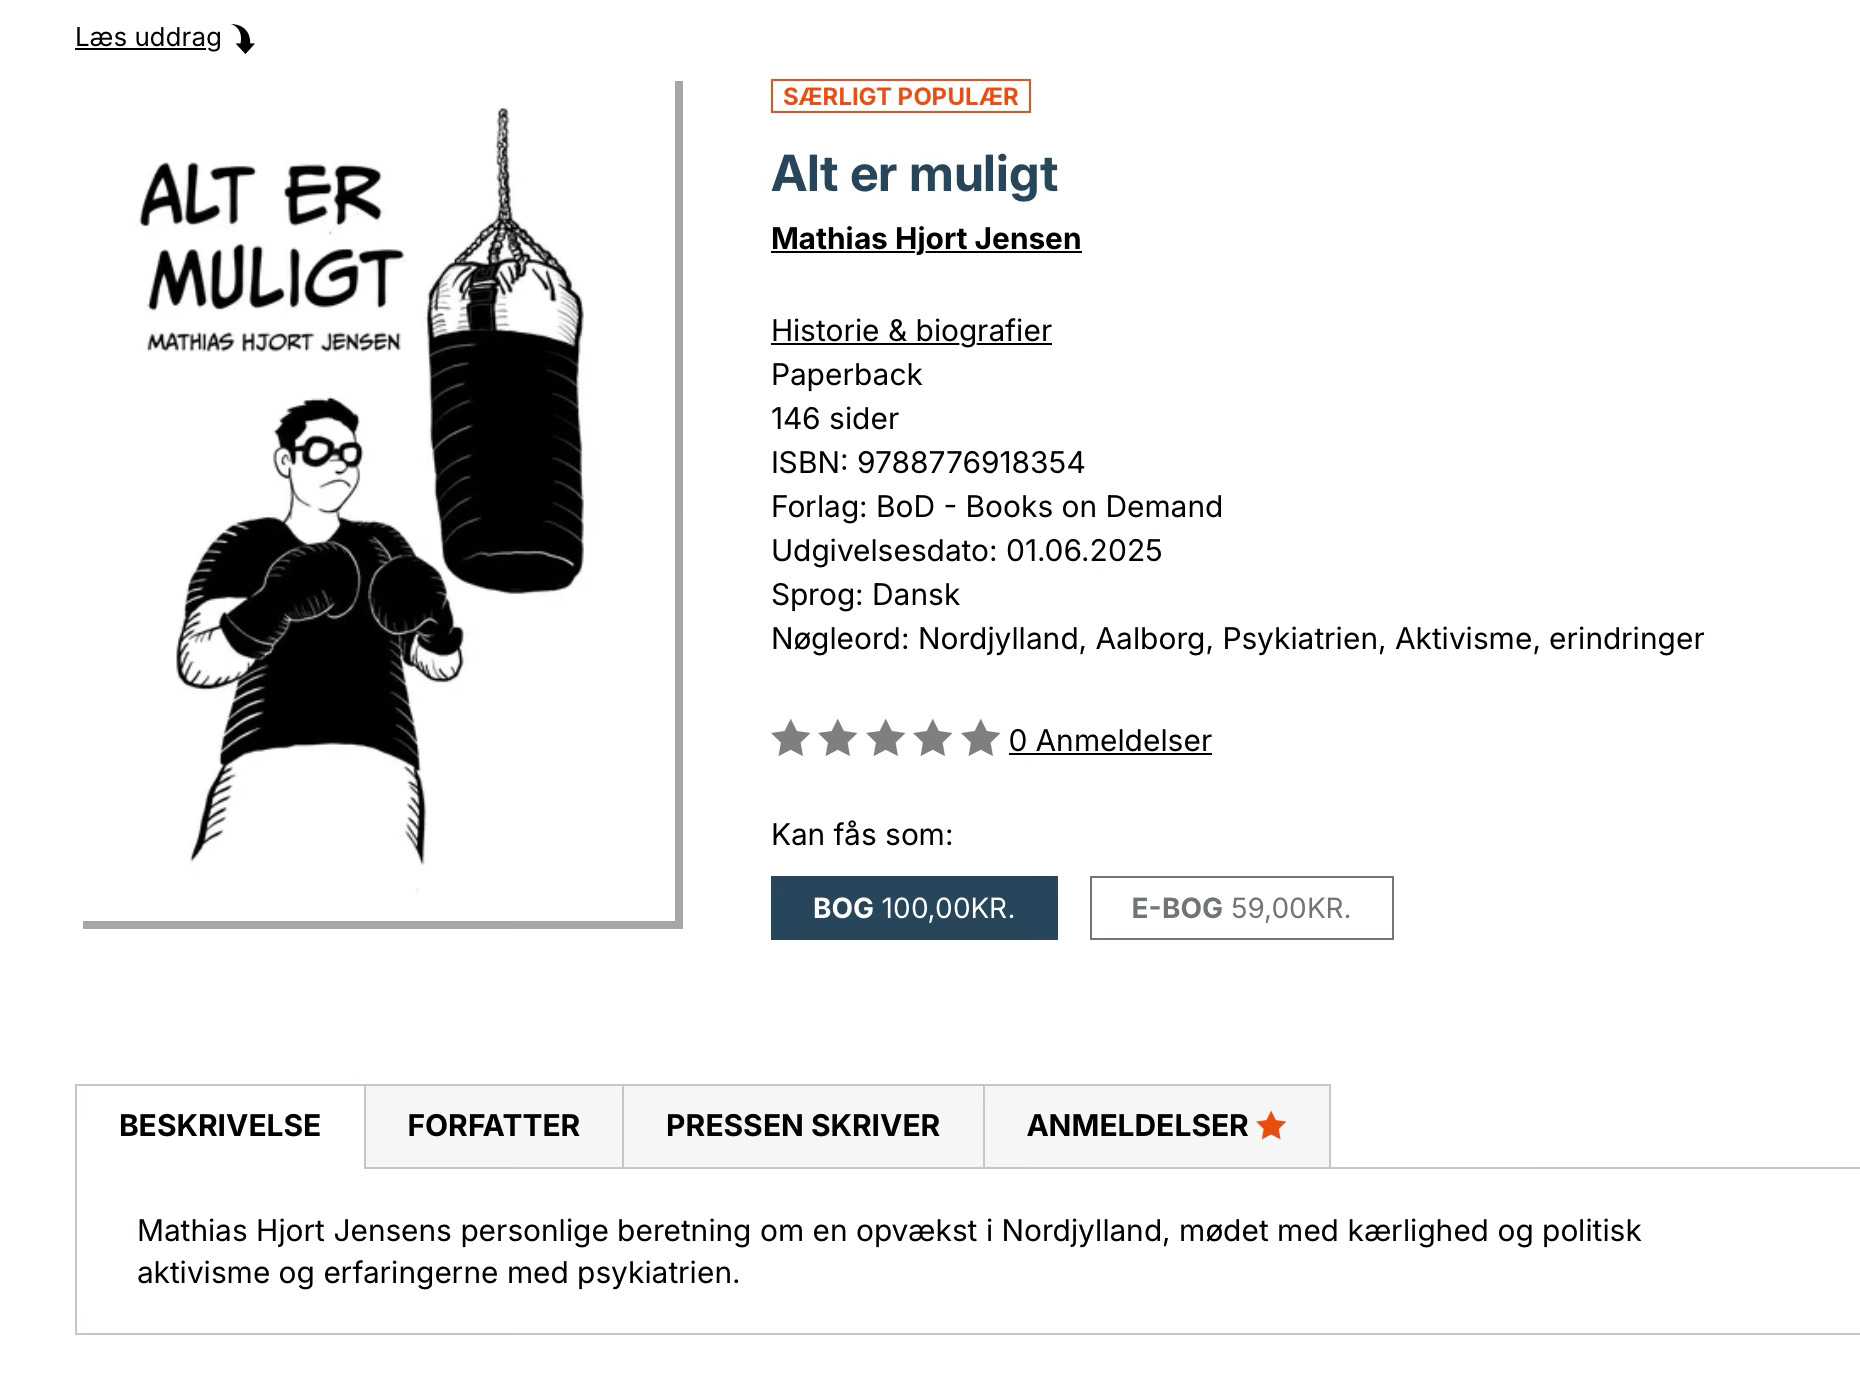Switch to the Anmeldelser tab
Viewport: 1860px width, 1376px height.
coord(1157,1126)
